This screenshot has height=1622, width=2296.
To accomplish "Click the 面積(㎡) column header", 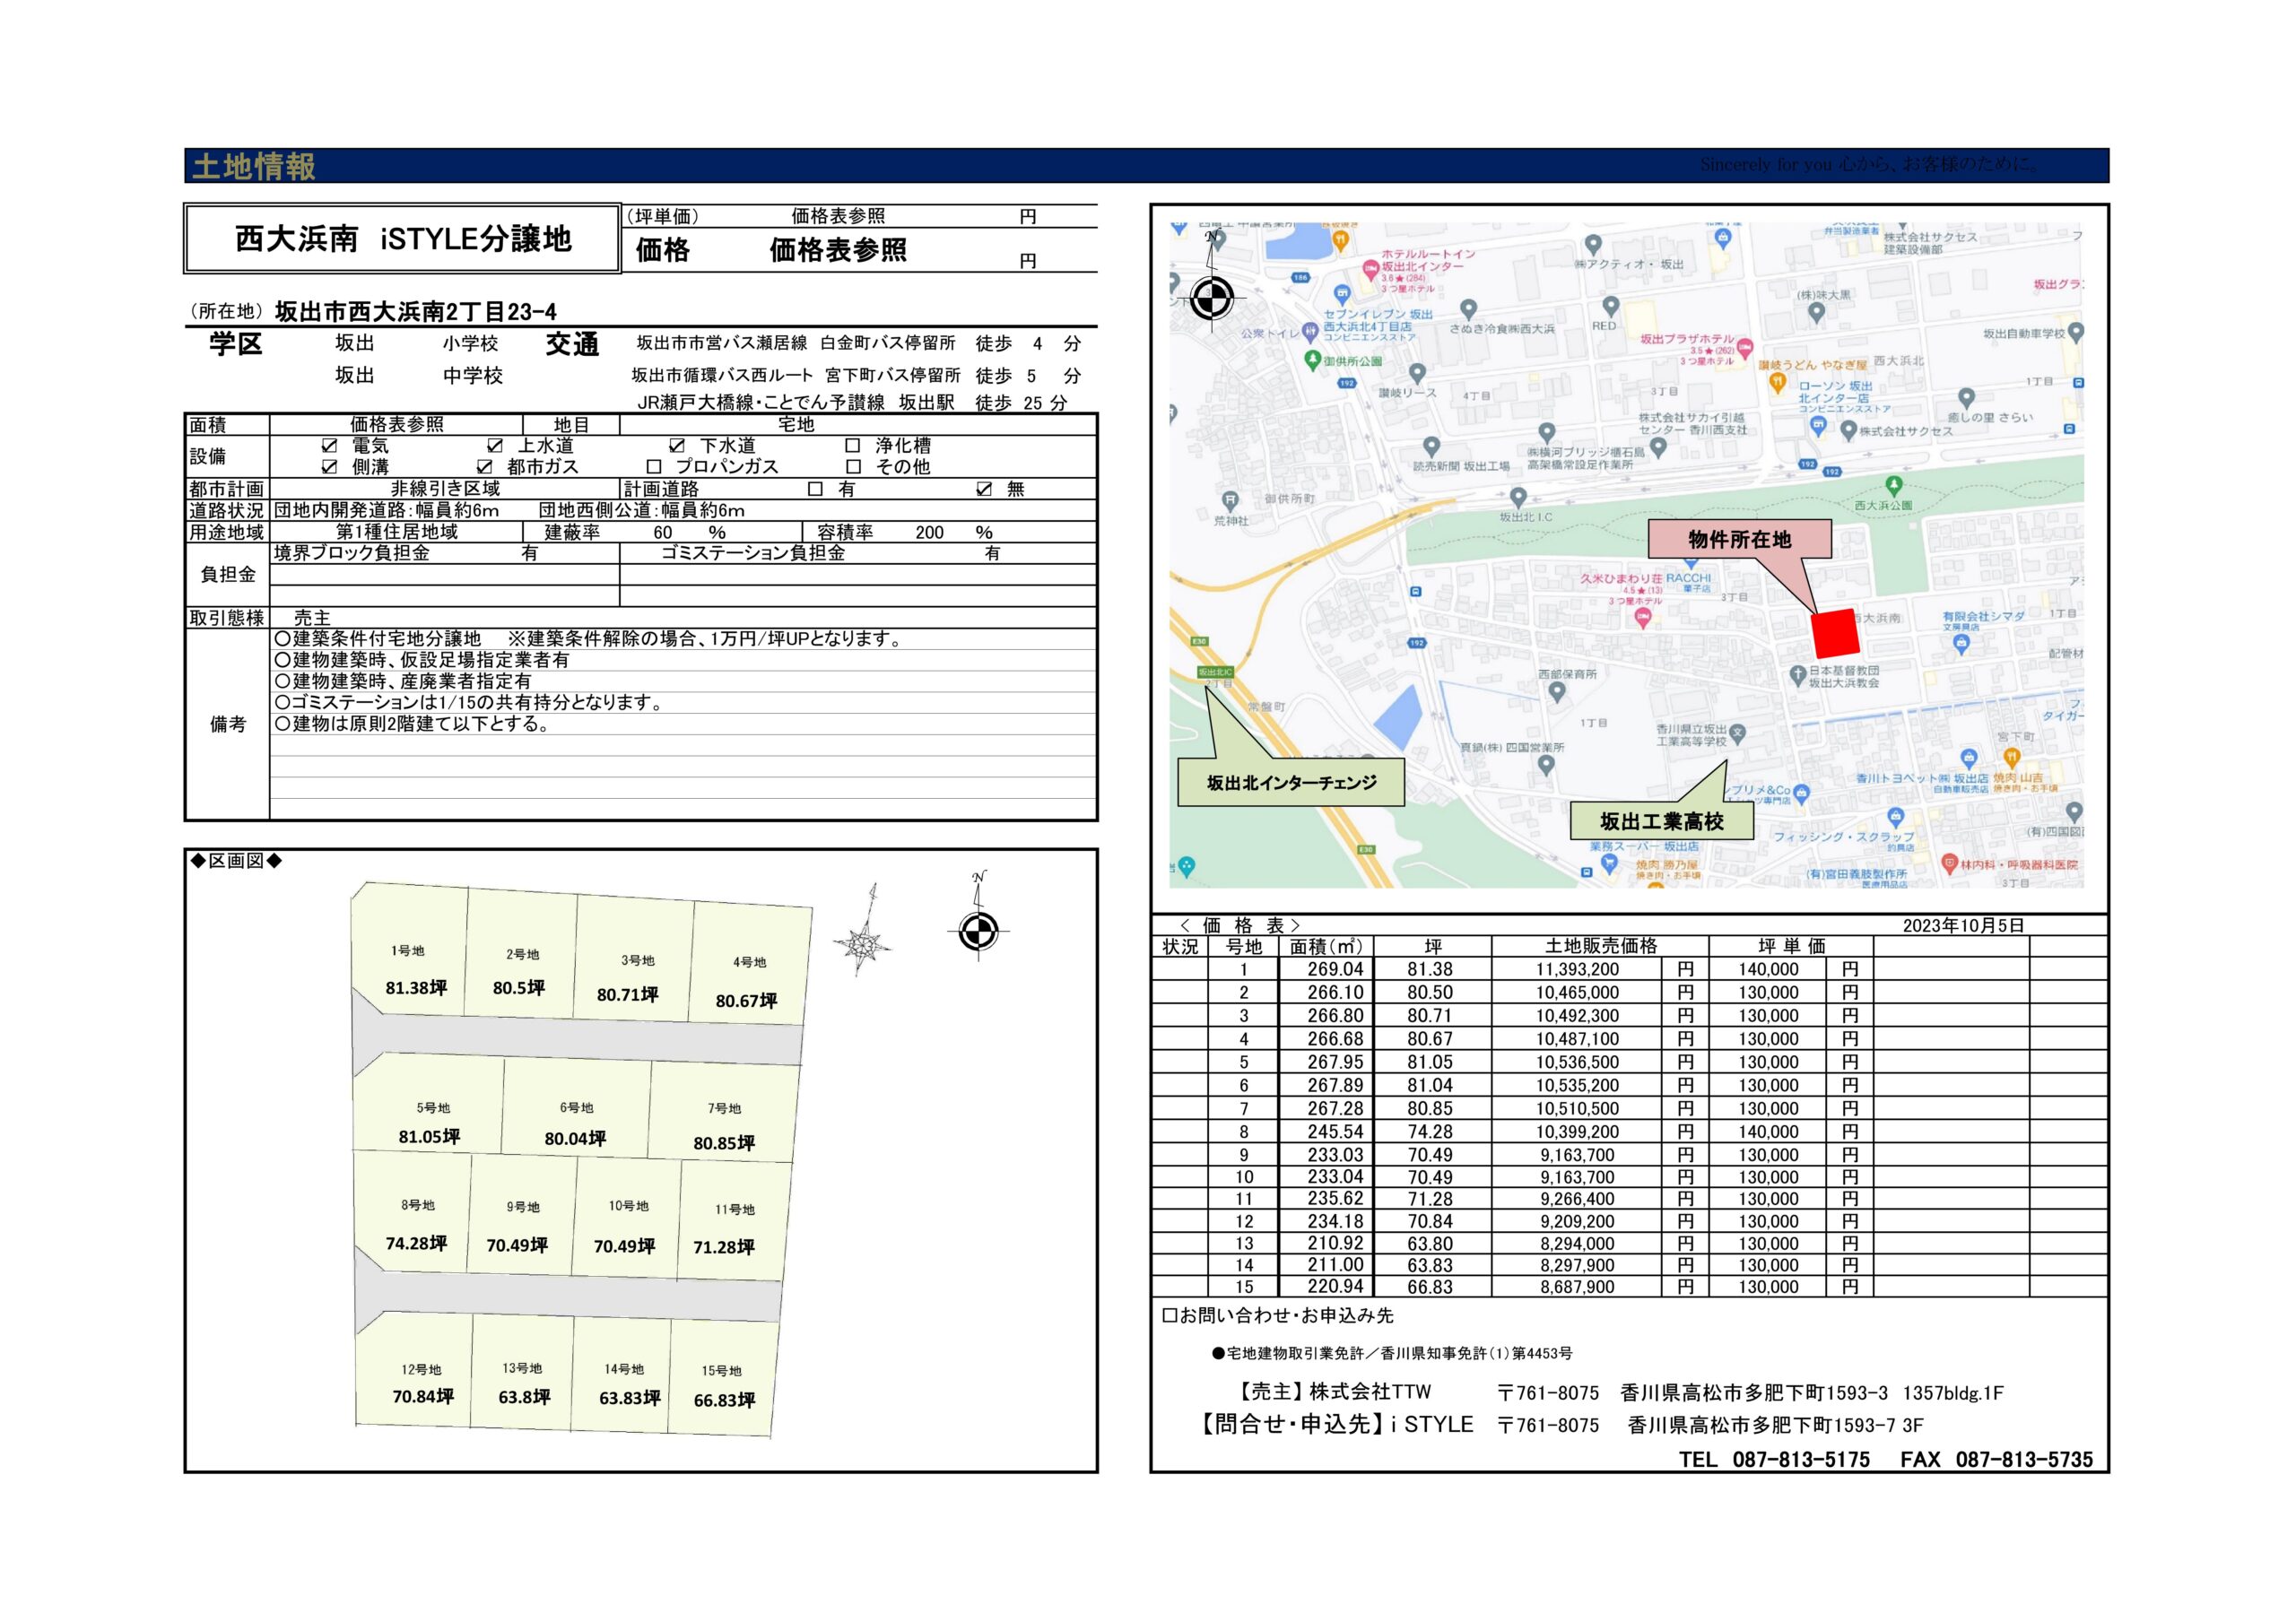I will (1326, 946).
